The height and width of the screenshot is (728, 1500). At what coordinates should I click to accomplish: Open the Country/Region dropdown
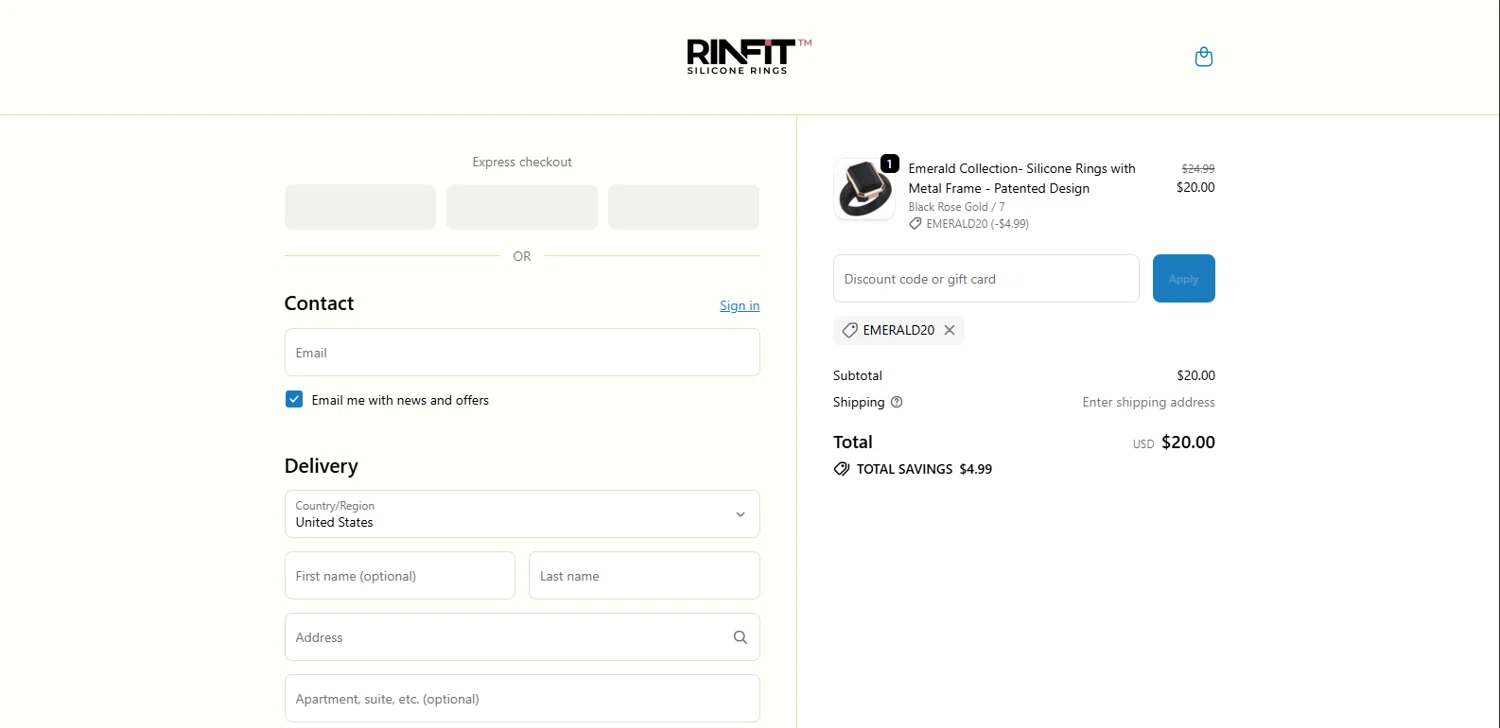pyautogui.click(x=522, y=514)
